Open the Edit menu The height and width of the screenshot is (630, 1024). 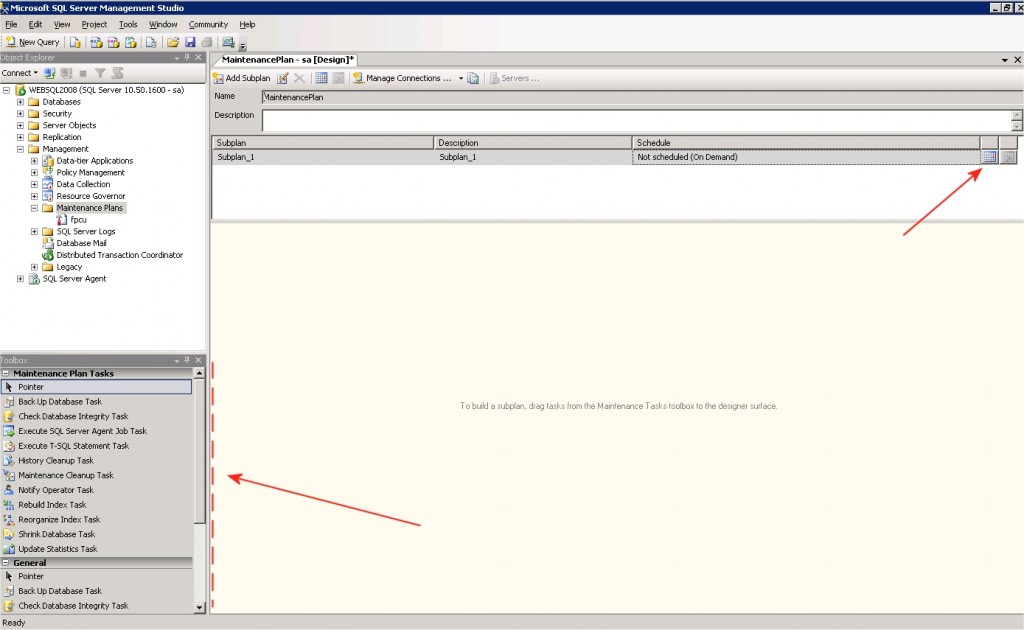click(x=35, y=24)
